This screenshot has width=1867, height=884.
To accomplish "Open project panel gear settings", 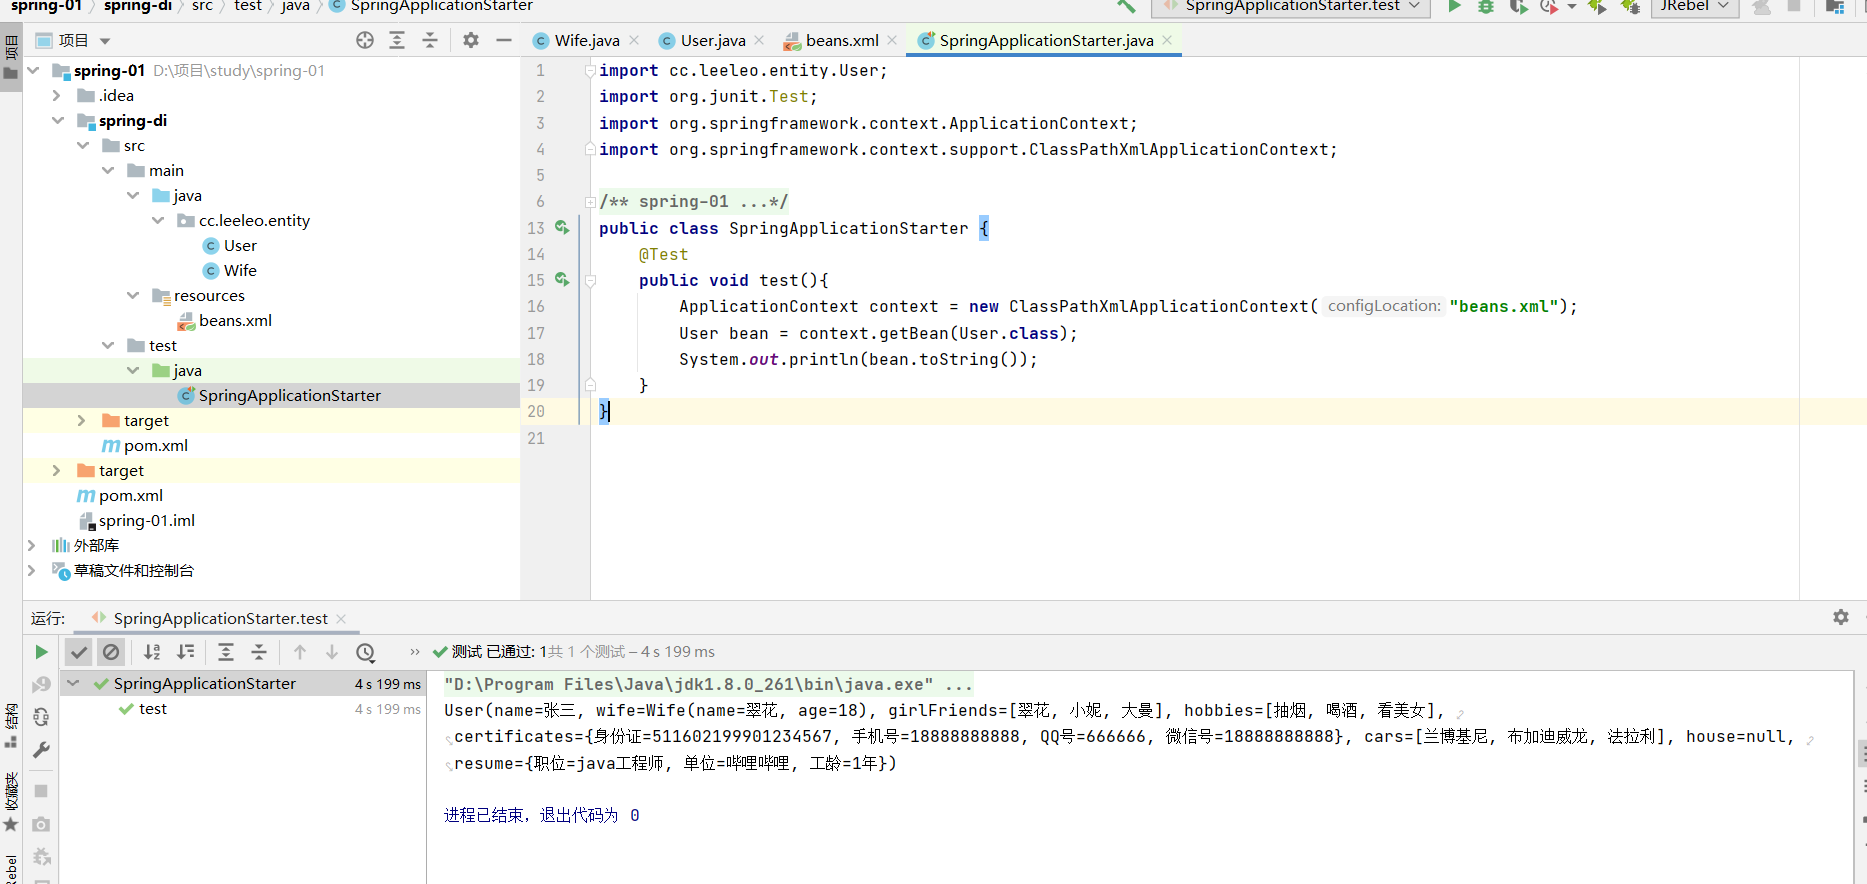I will [471, 40].
